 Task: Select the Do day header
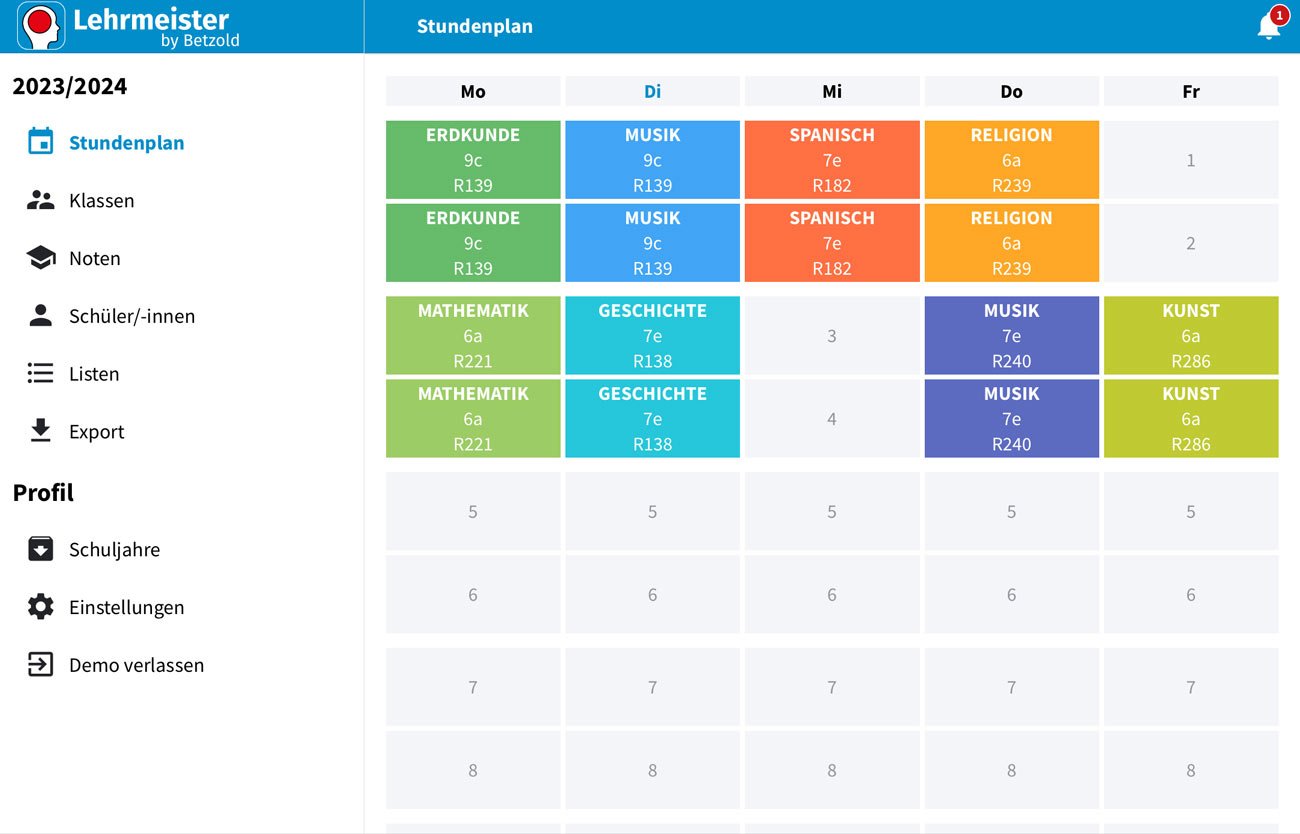1011,91
